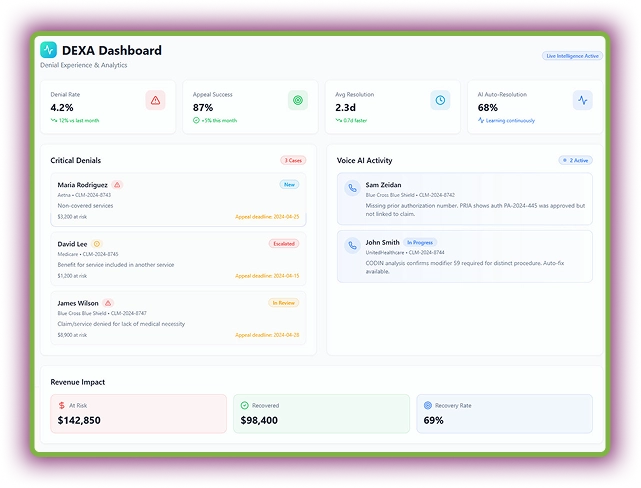
Task: Click the 2 Active badge in Voice AI Activity
Action: [576, 160]
